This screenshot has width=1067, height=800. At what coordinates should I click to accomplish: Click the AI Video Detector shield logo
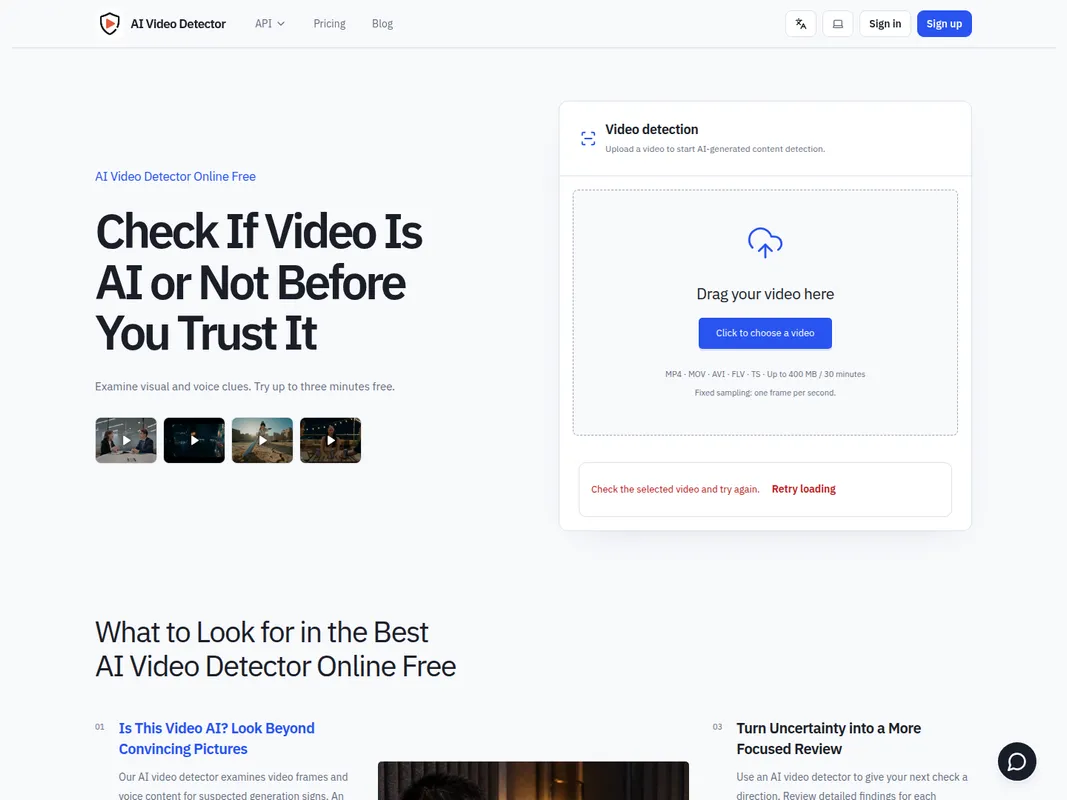coord(109,24)
